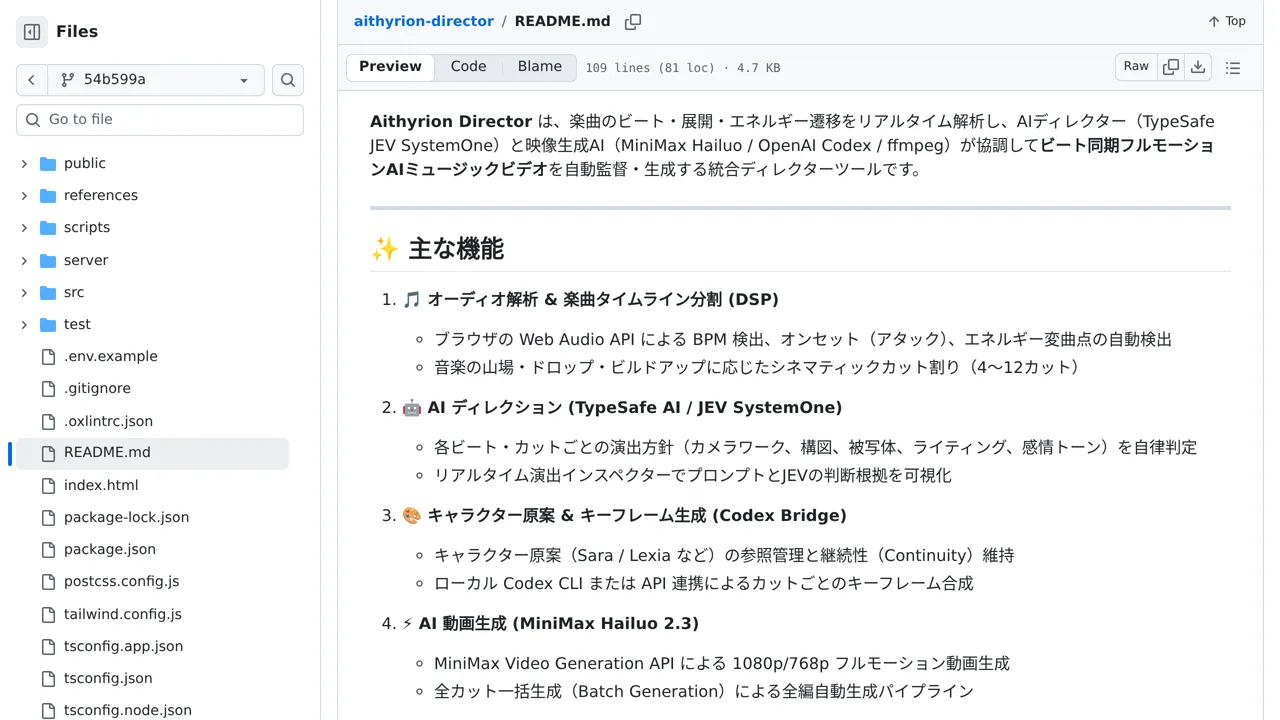Open the test folder
This screenshot has height=720, width=1280.
77,325
